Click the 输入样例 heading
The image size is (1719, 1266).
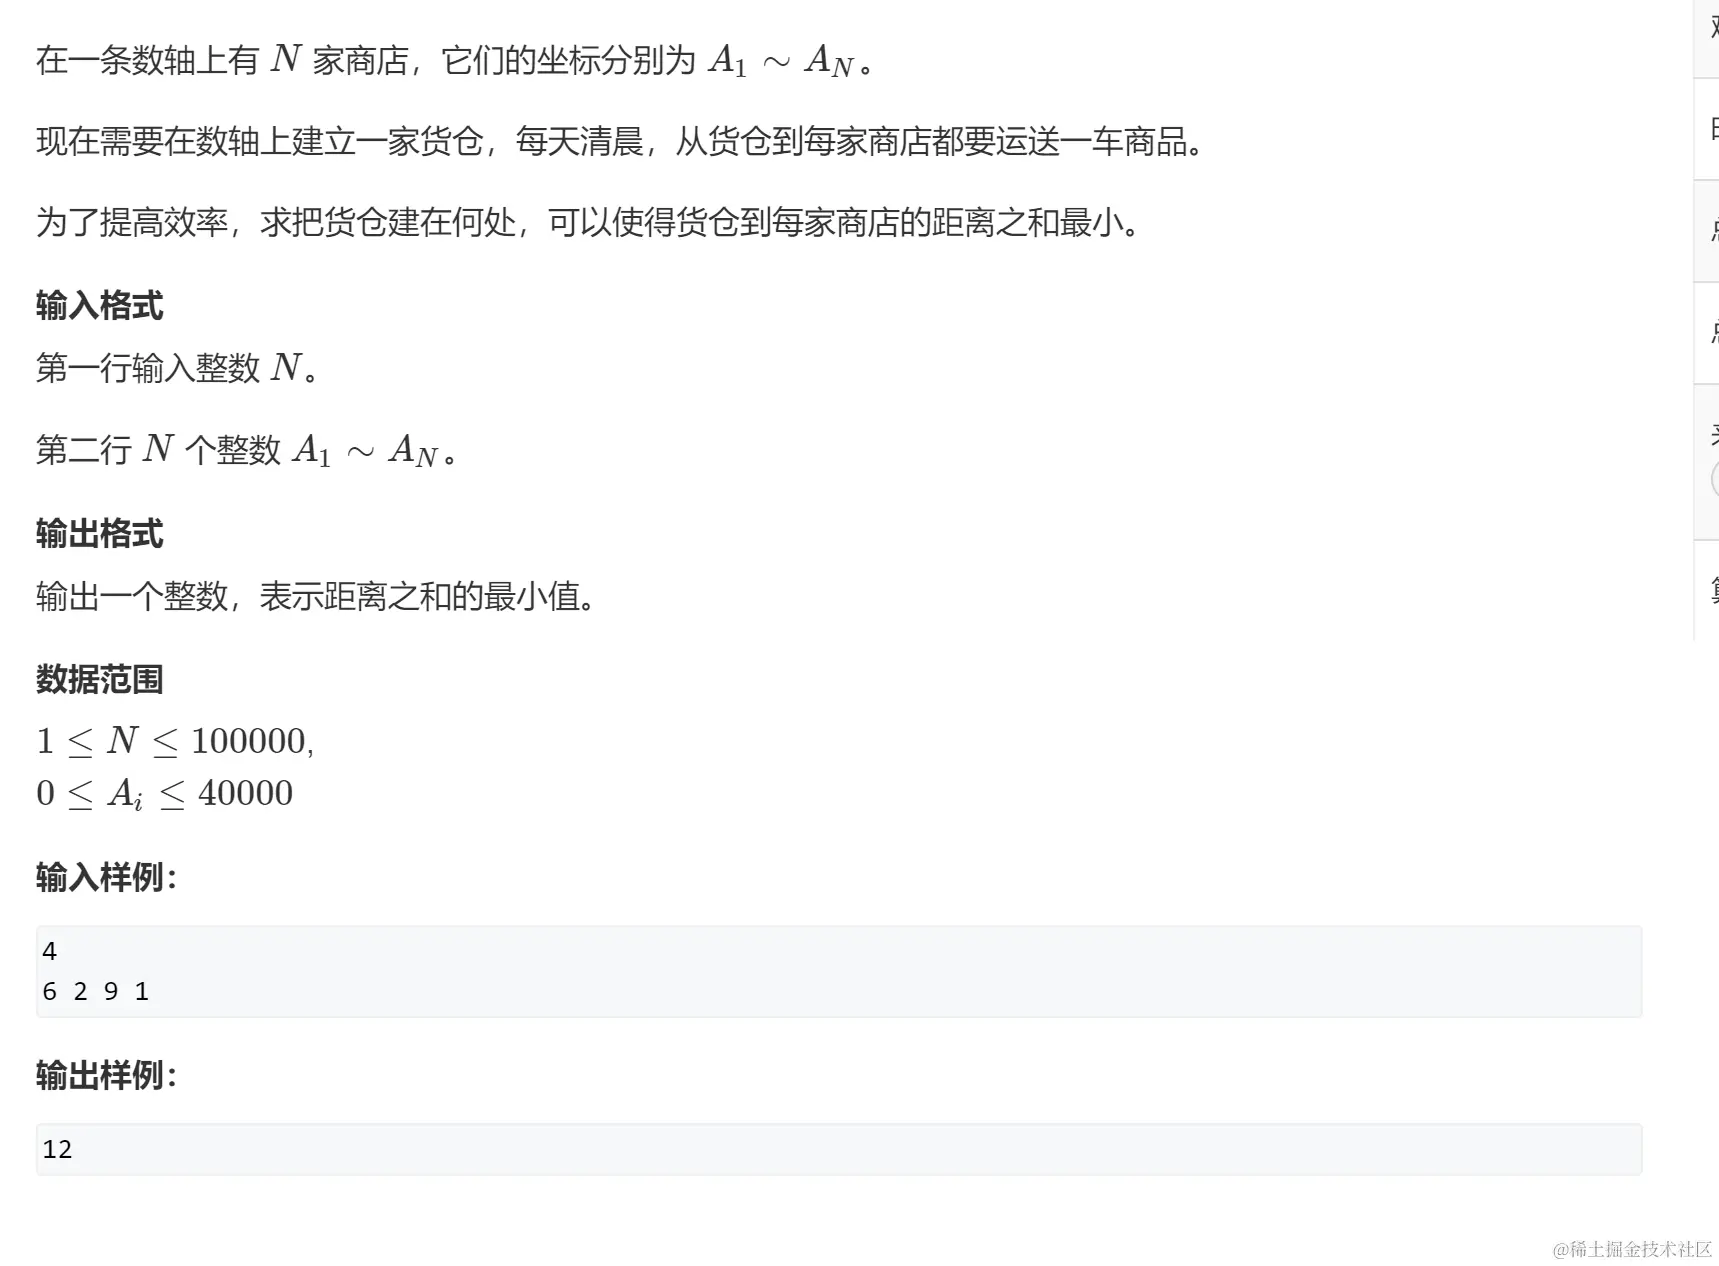tap(106, 878)
